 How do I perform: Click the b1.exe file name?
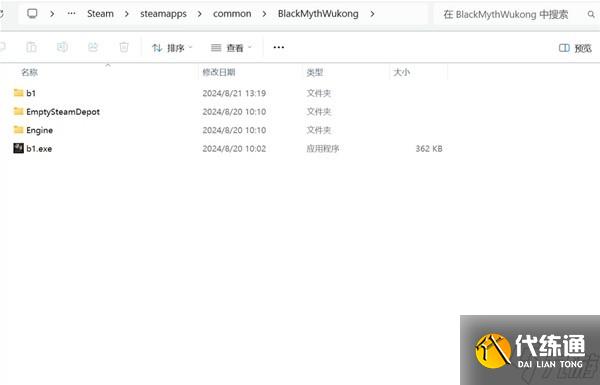(x=39, y=149)
